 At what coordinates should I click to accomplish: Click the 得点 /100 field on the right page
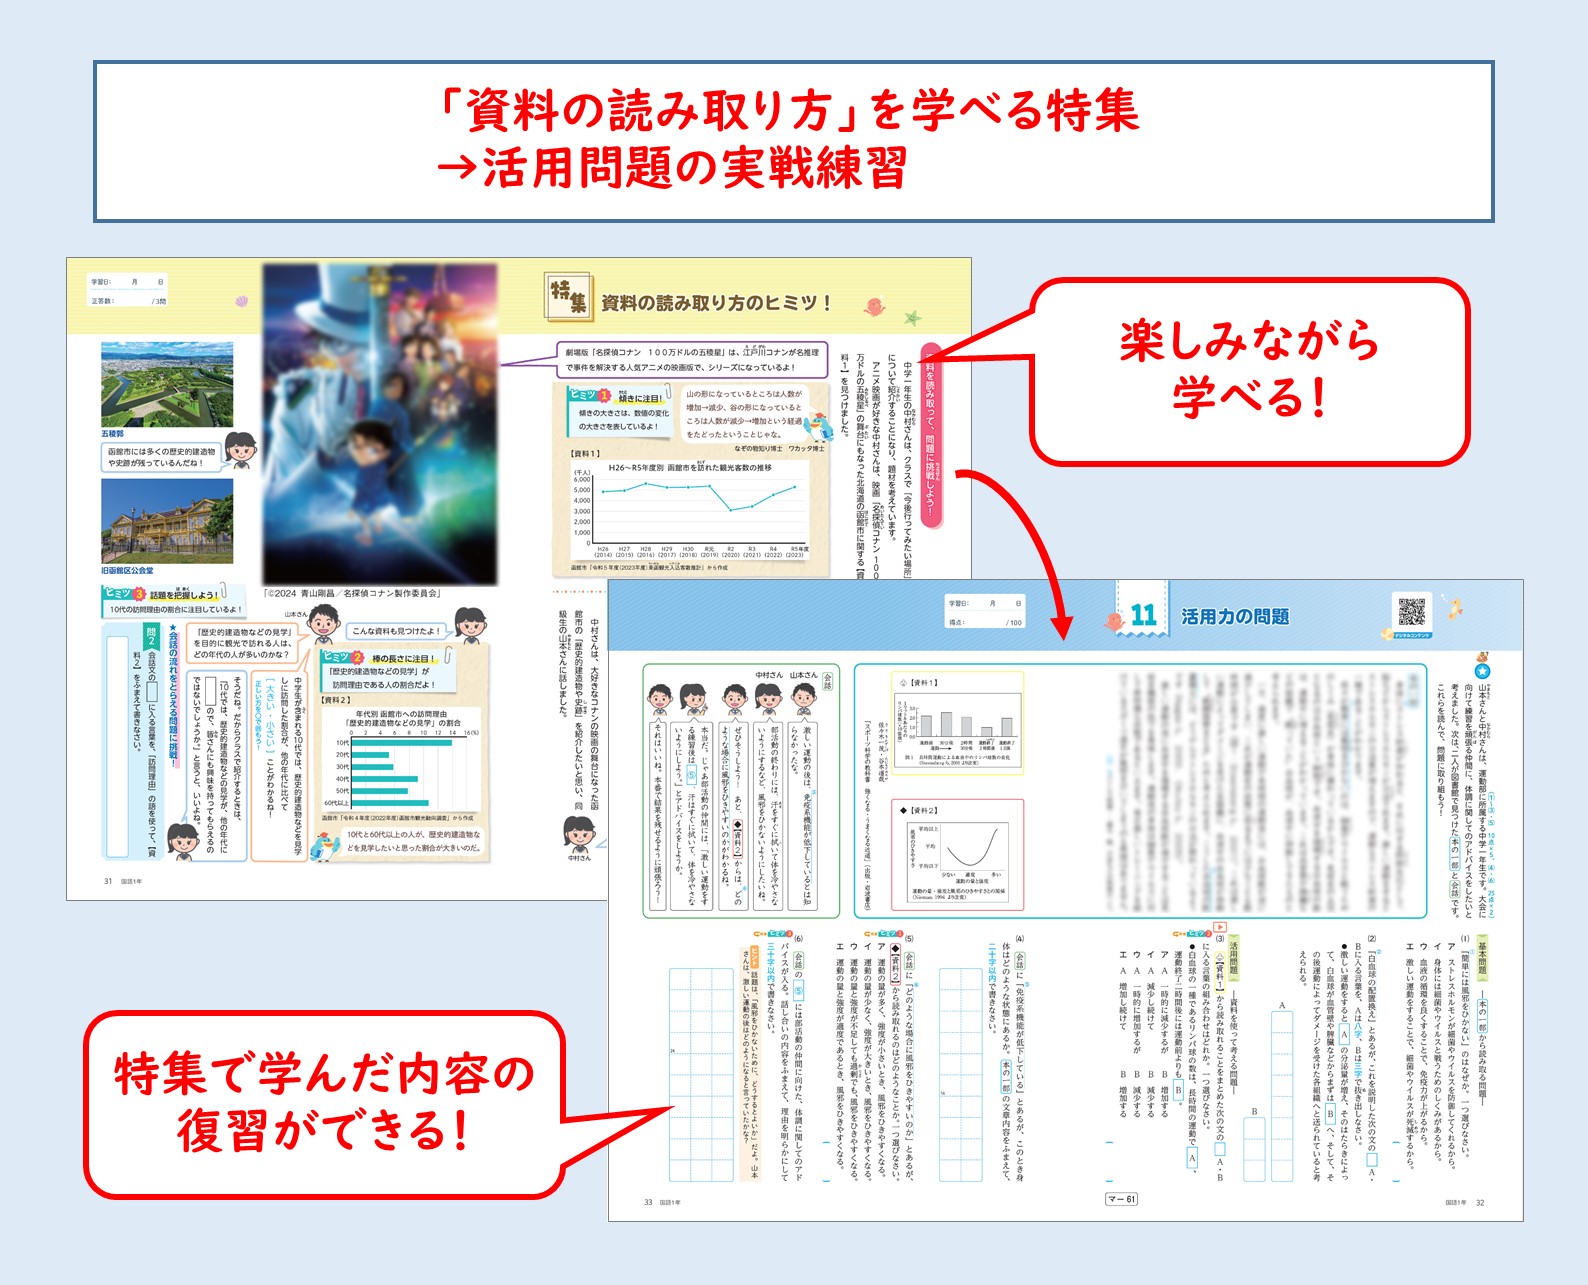(986, 622)
